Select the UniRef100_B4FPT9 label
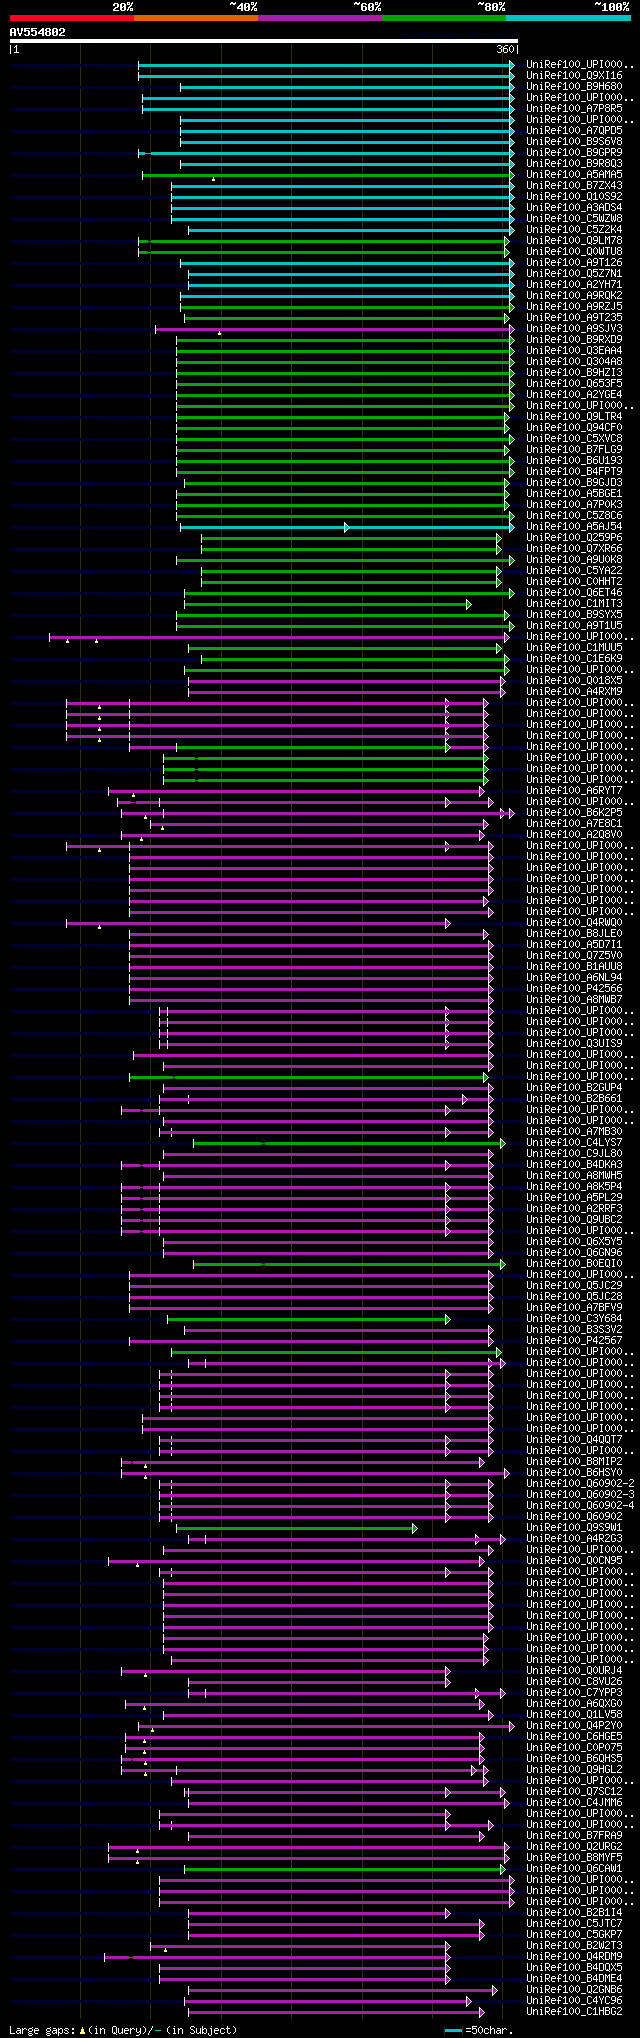 (x=574, y=471)
